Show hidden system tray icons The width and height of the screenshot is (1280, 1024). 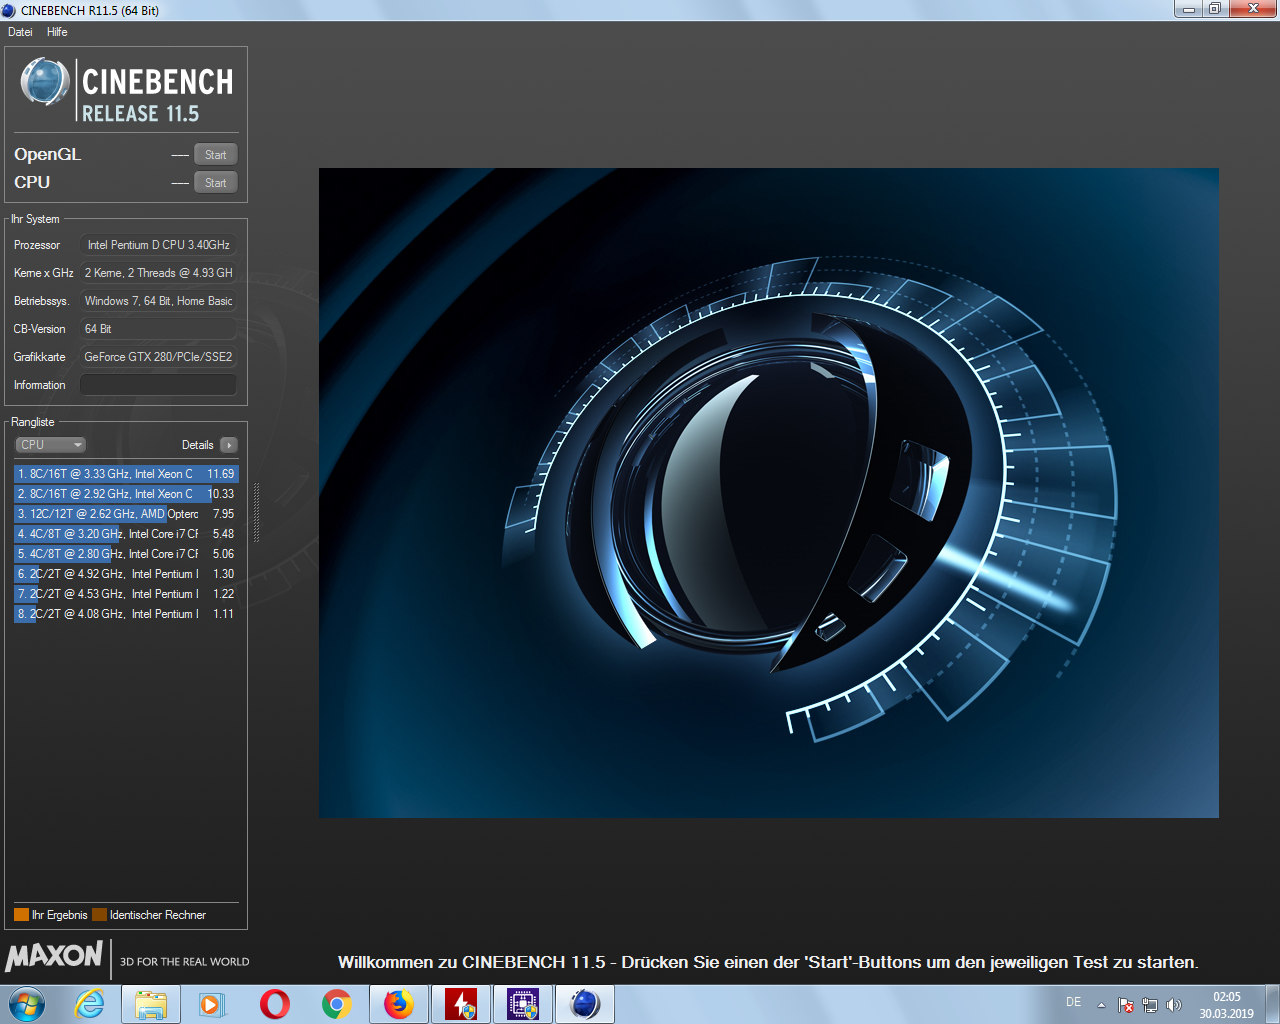(1101, 1005)
